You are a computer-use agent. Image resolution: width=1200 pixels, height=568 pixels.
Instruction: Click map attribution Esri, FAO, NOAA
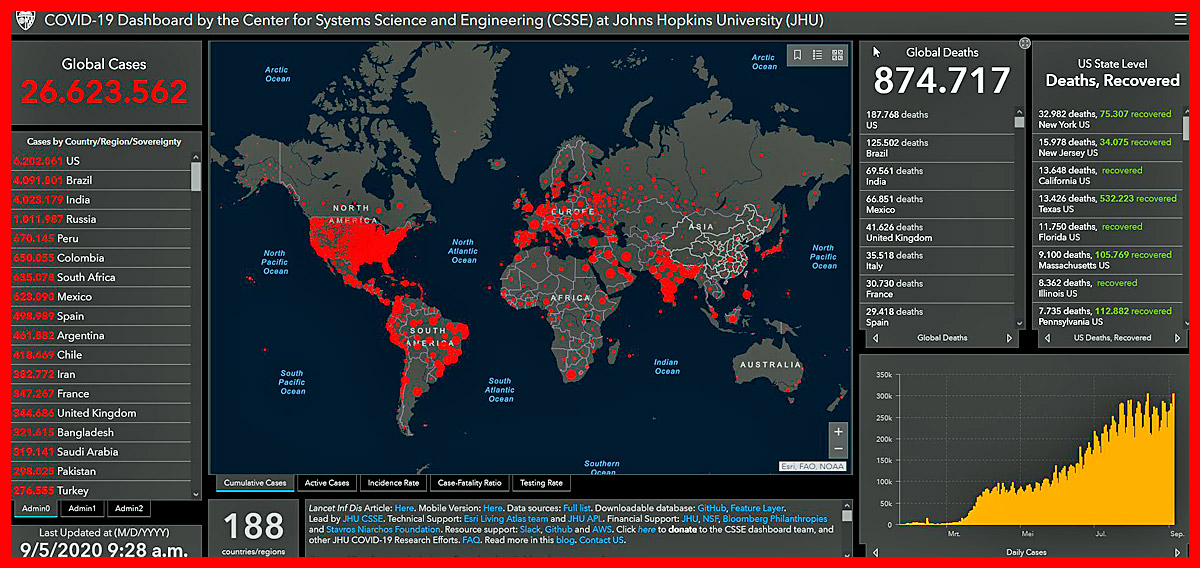pos(813,466)
